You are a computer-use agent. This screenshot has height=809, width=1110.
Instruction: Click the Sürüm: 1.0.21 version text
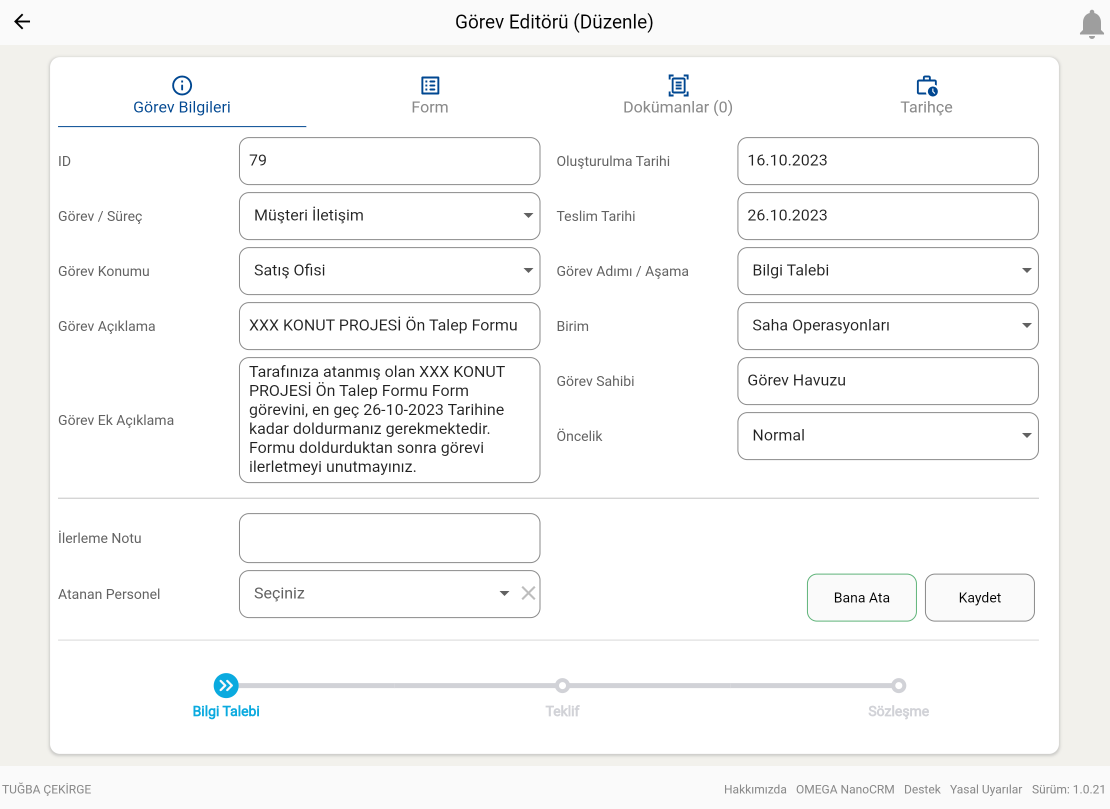click(x=1068, y=789)
